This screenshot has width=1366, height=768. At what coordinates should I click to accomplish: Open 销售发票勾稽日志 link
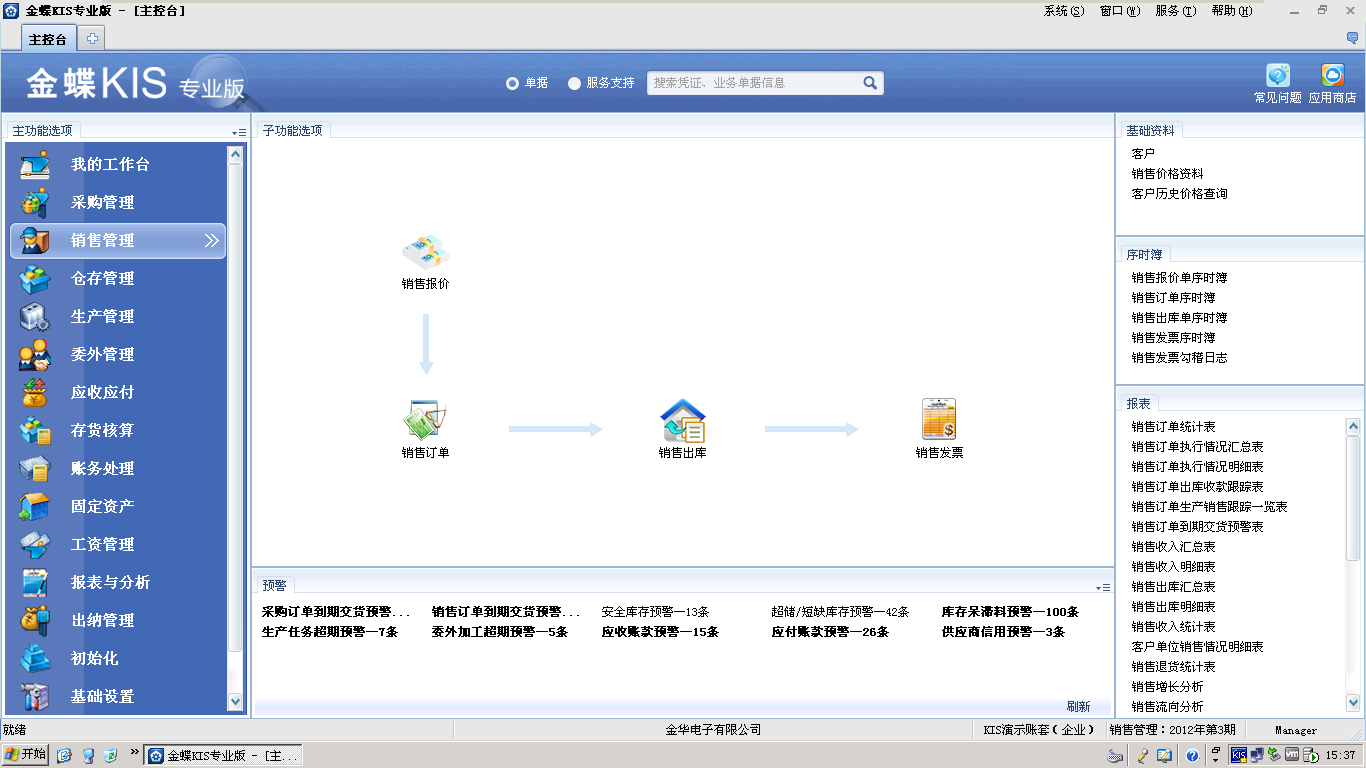click(1179, 358)
